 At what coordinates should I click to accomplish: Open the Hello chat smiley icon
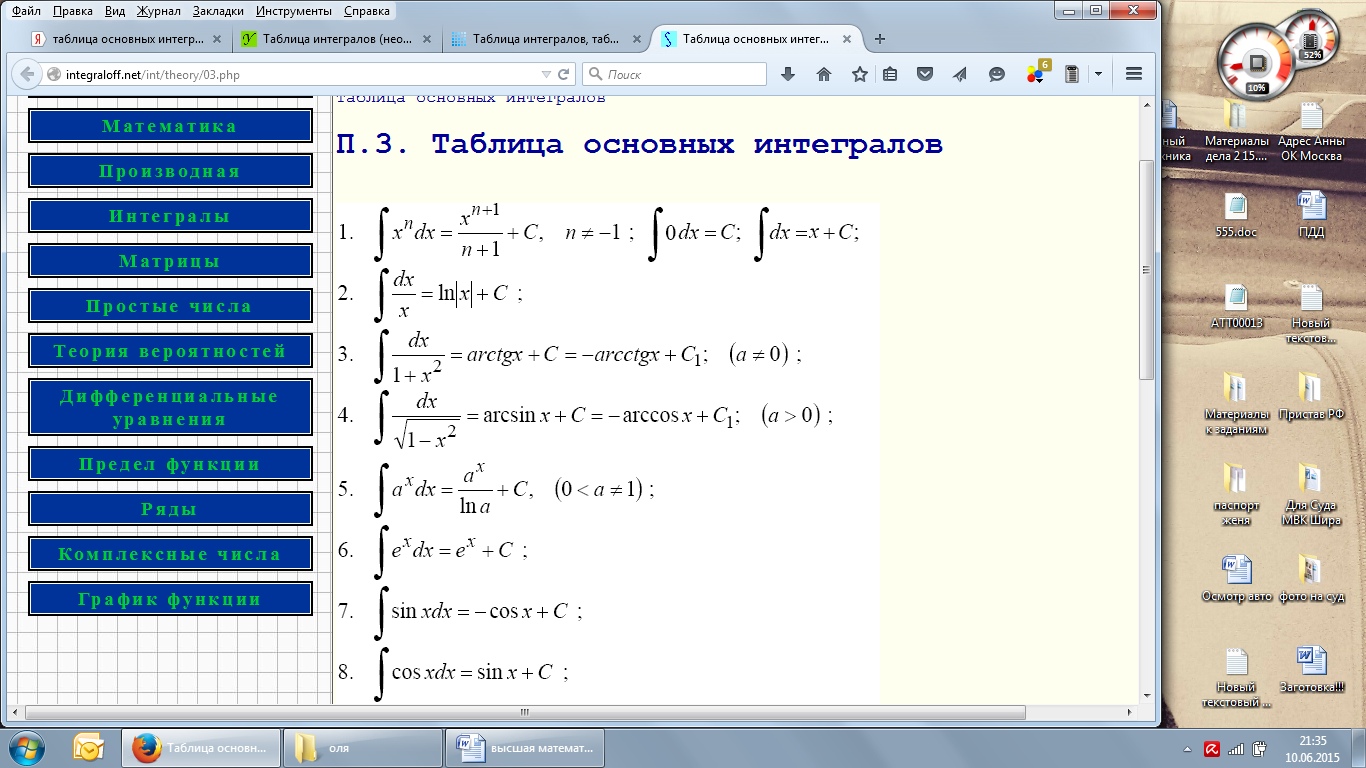coord(996,74)
